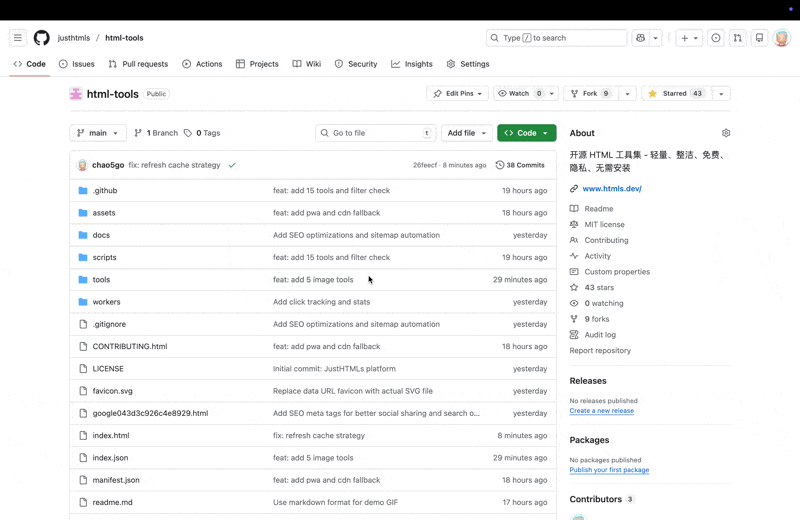This screenshot has height=520, width=800.
Task: Open the www.htmls.dev website link
Action: [x=612, y=188]
